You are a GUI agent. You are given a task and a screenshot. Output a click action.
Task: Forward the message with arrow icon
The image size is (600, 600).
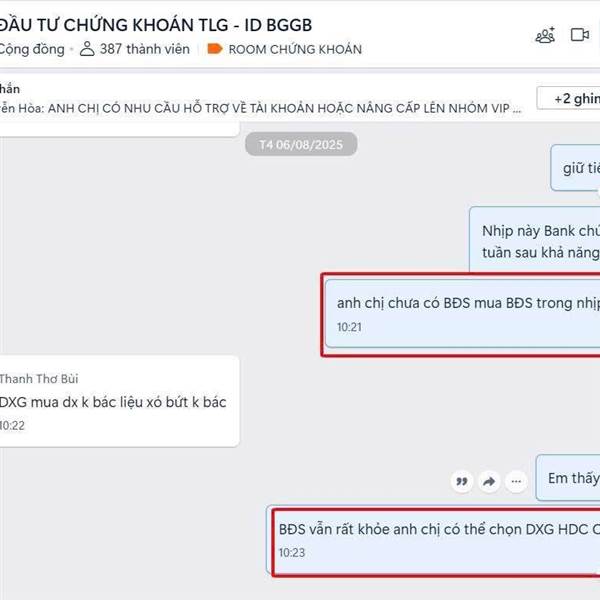[489, 481]
